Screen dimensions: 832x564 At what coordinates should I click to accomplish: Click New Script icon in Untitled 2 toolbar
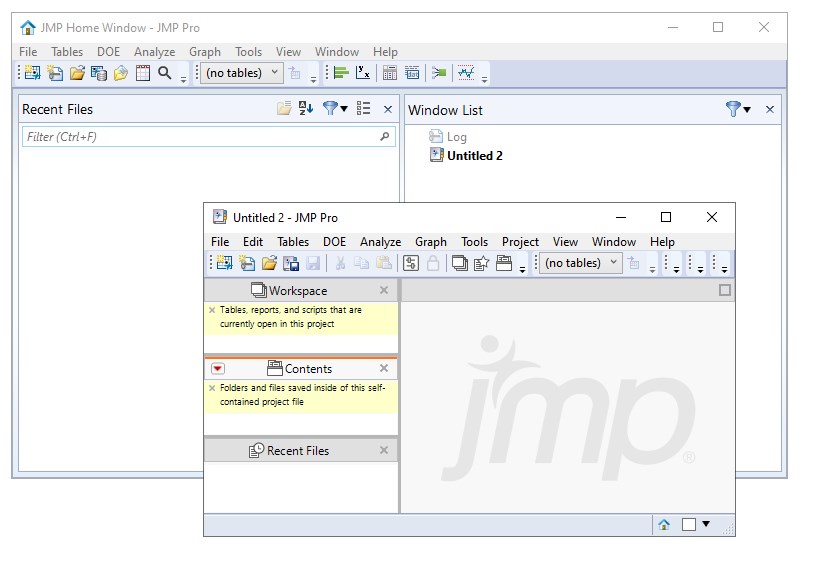247,263
